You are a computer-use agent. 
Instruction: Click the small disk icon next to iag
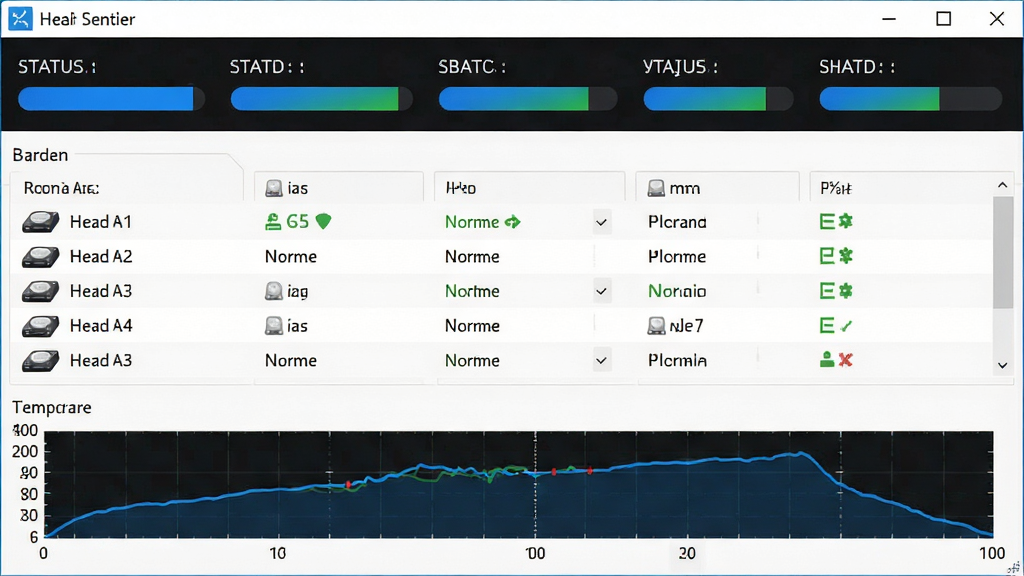click(x=274, y=291)
